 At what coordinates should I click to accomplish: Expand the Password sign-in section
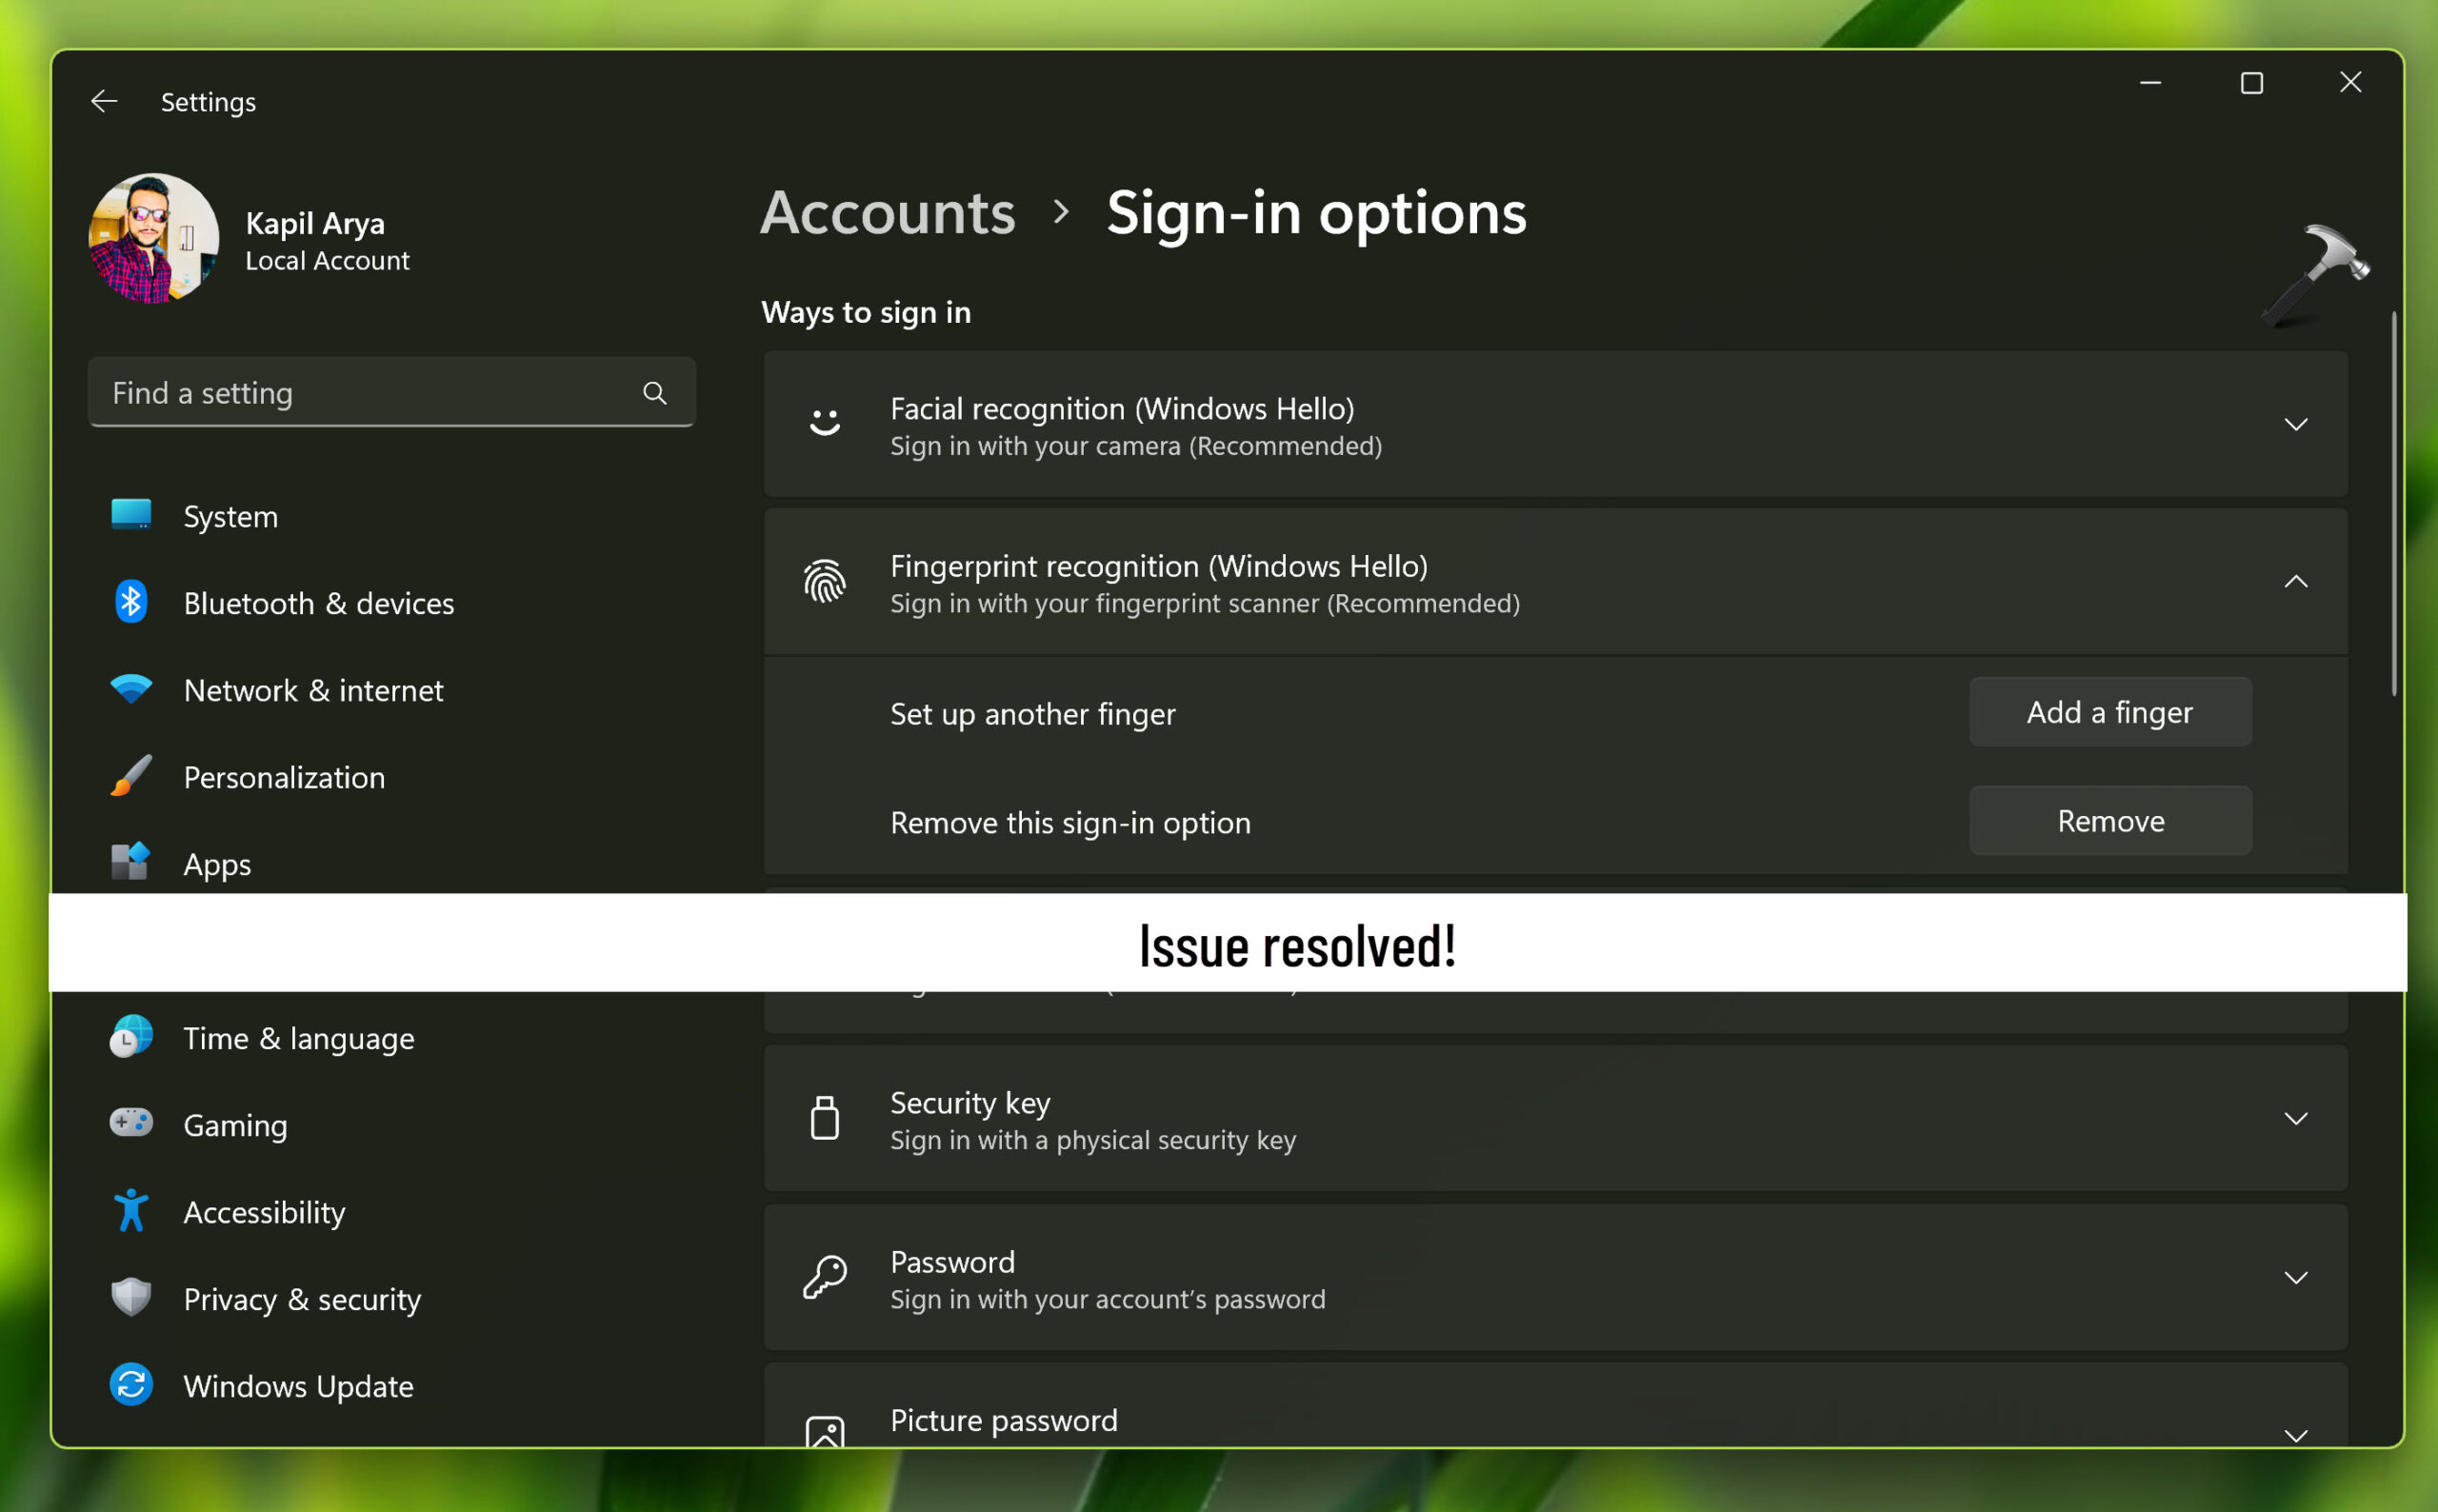pos(2295,1278)
